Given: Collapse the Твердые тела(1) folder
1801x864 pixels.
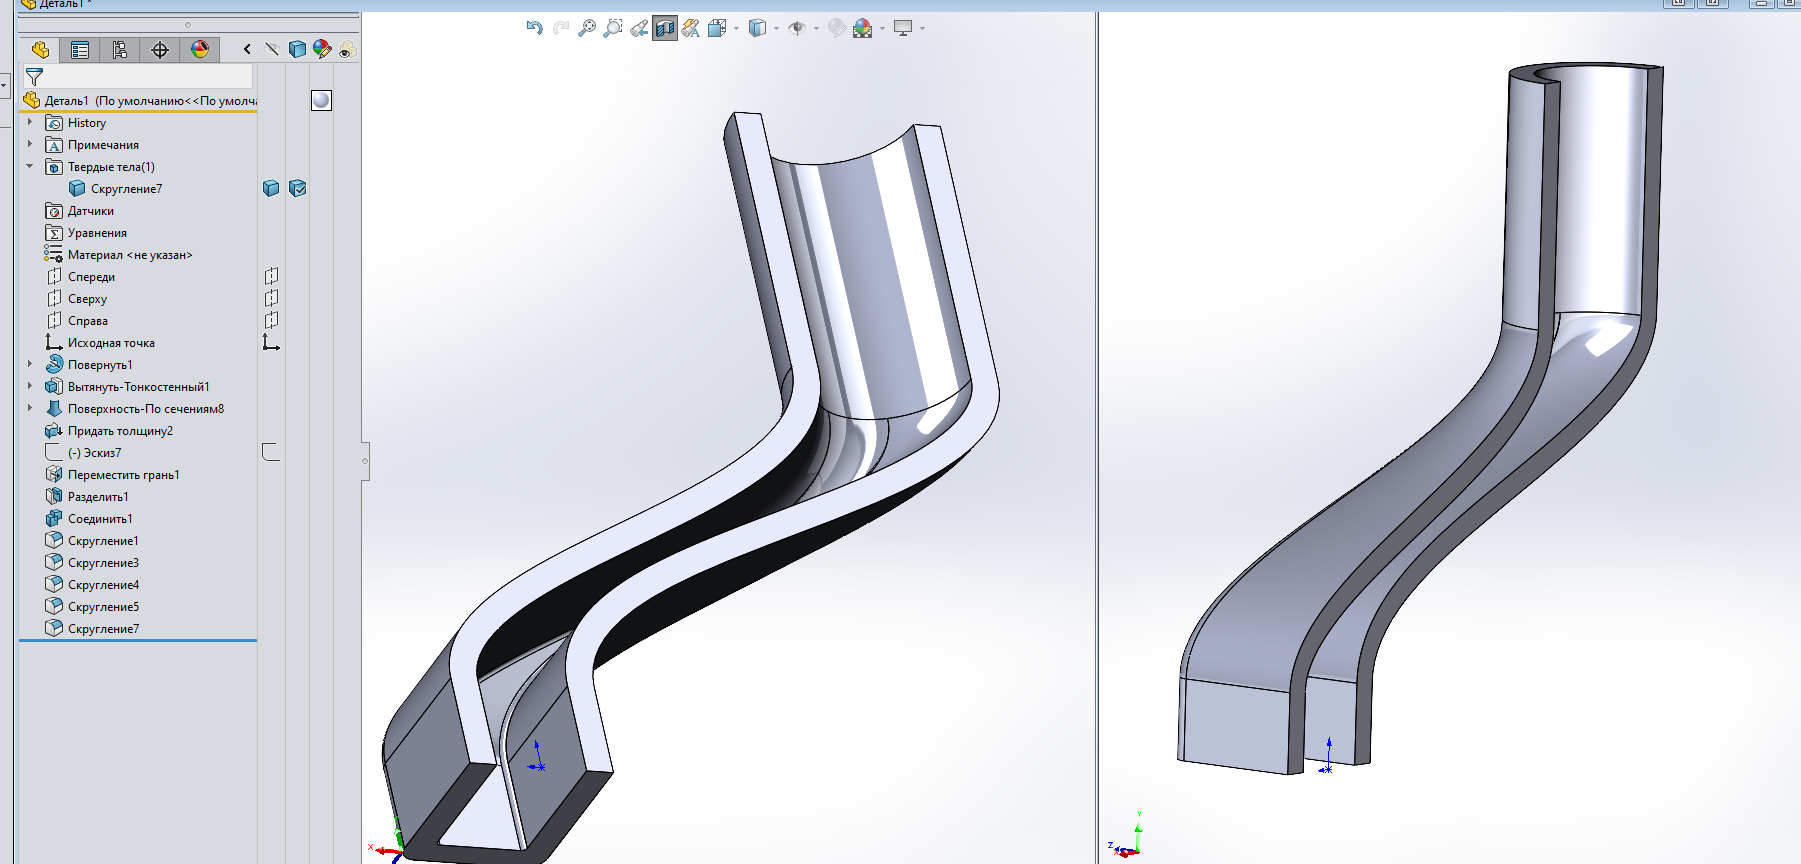Looking at the screenshot, I should click(x=30, y=166).
